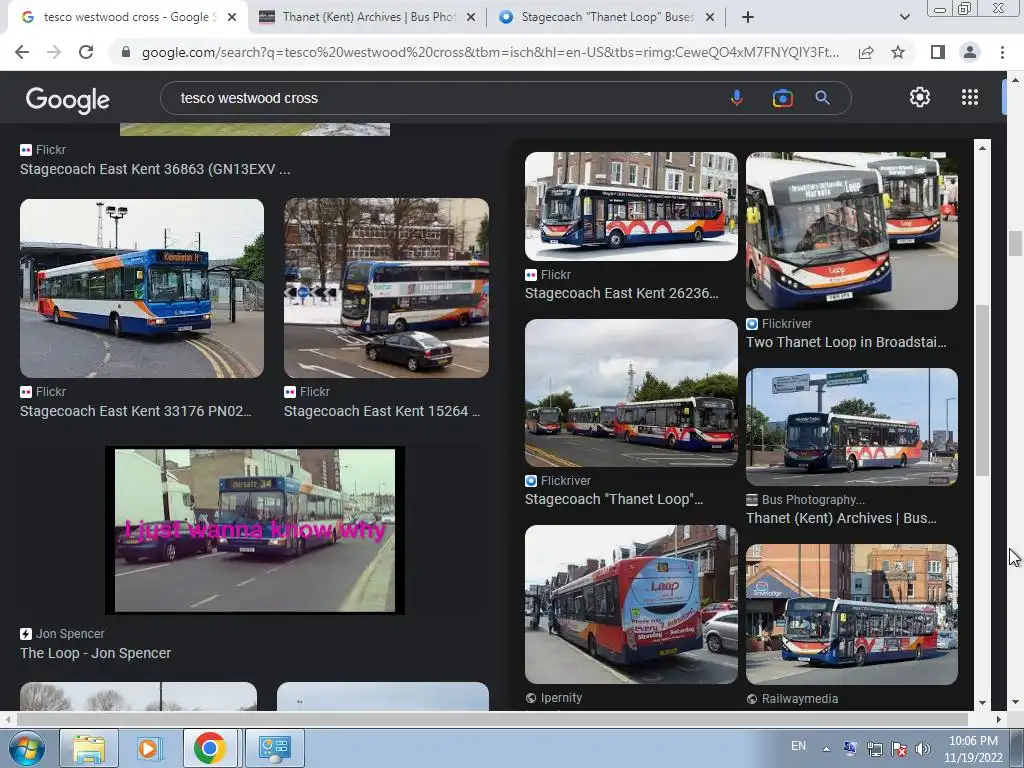Open Thanet (Kent) Archives bus thumbnail
Image resolution: width=1024 pixels, height=768 pixels.
coord(852,427)
